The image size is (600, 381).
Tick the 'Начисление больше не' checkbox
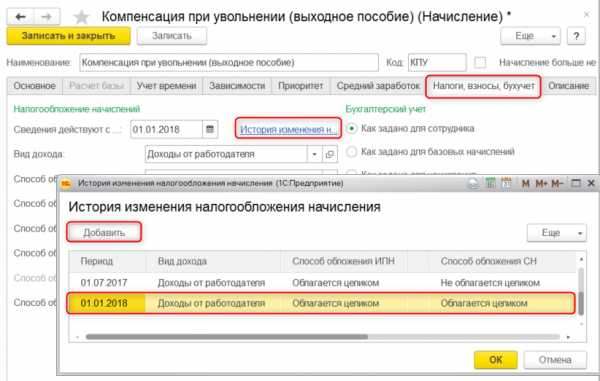pos(480,62)
